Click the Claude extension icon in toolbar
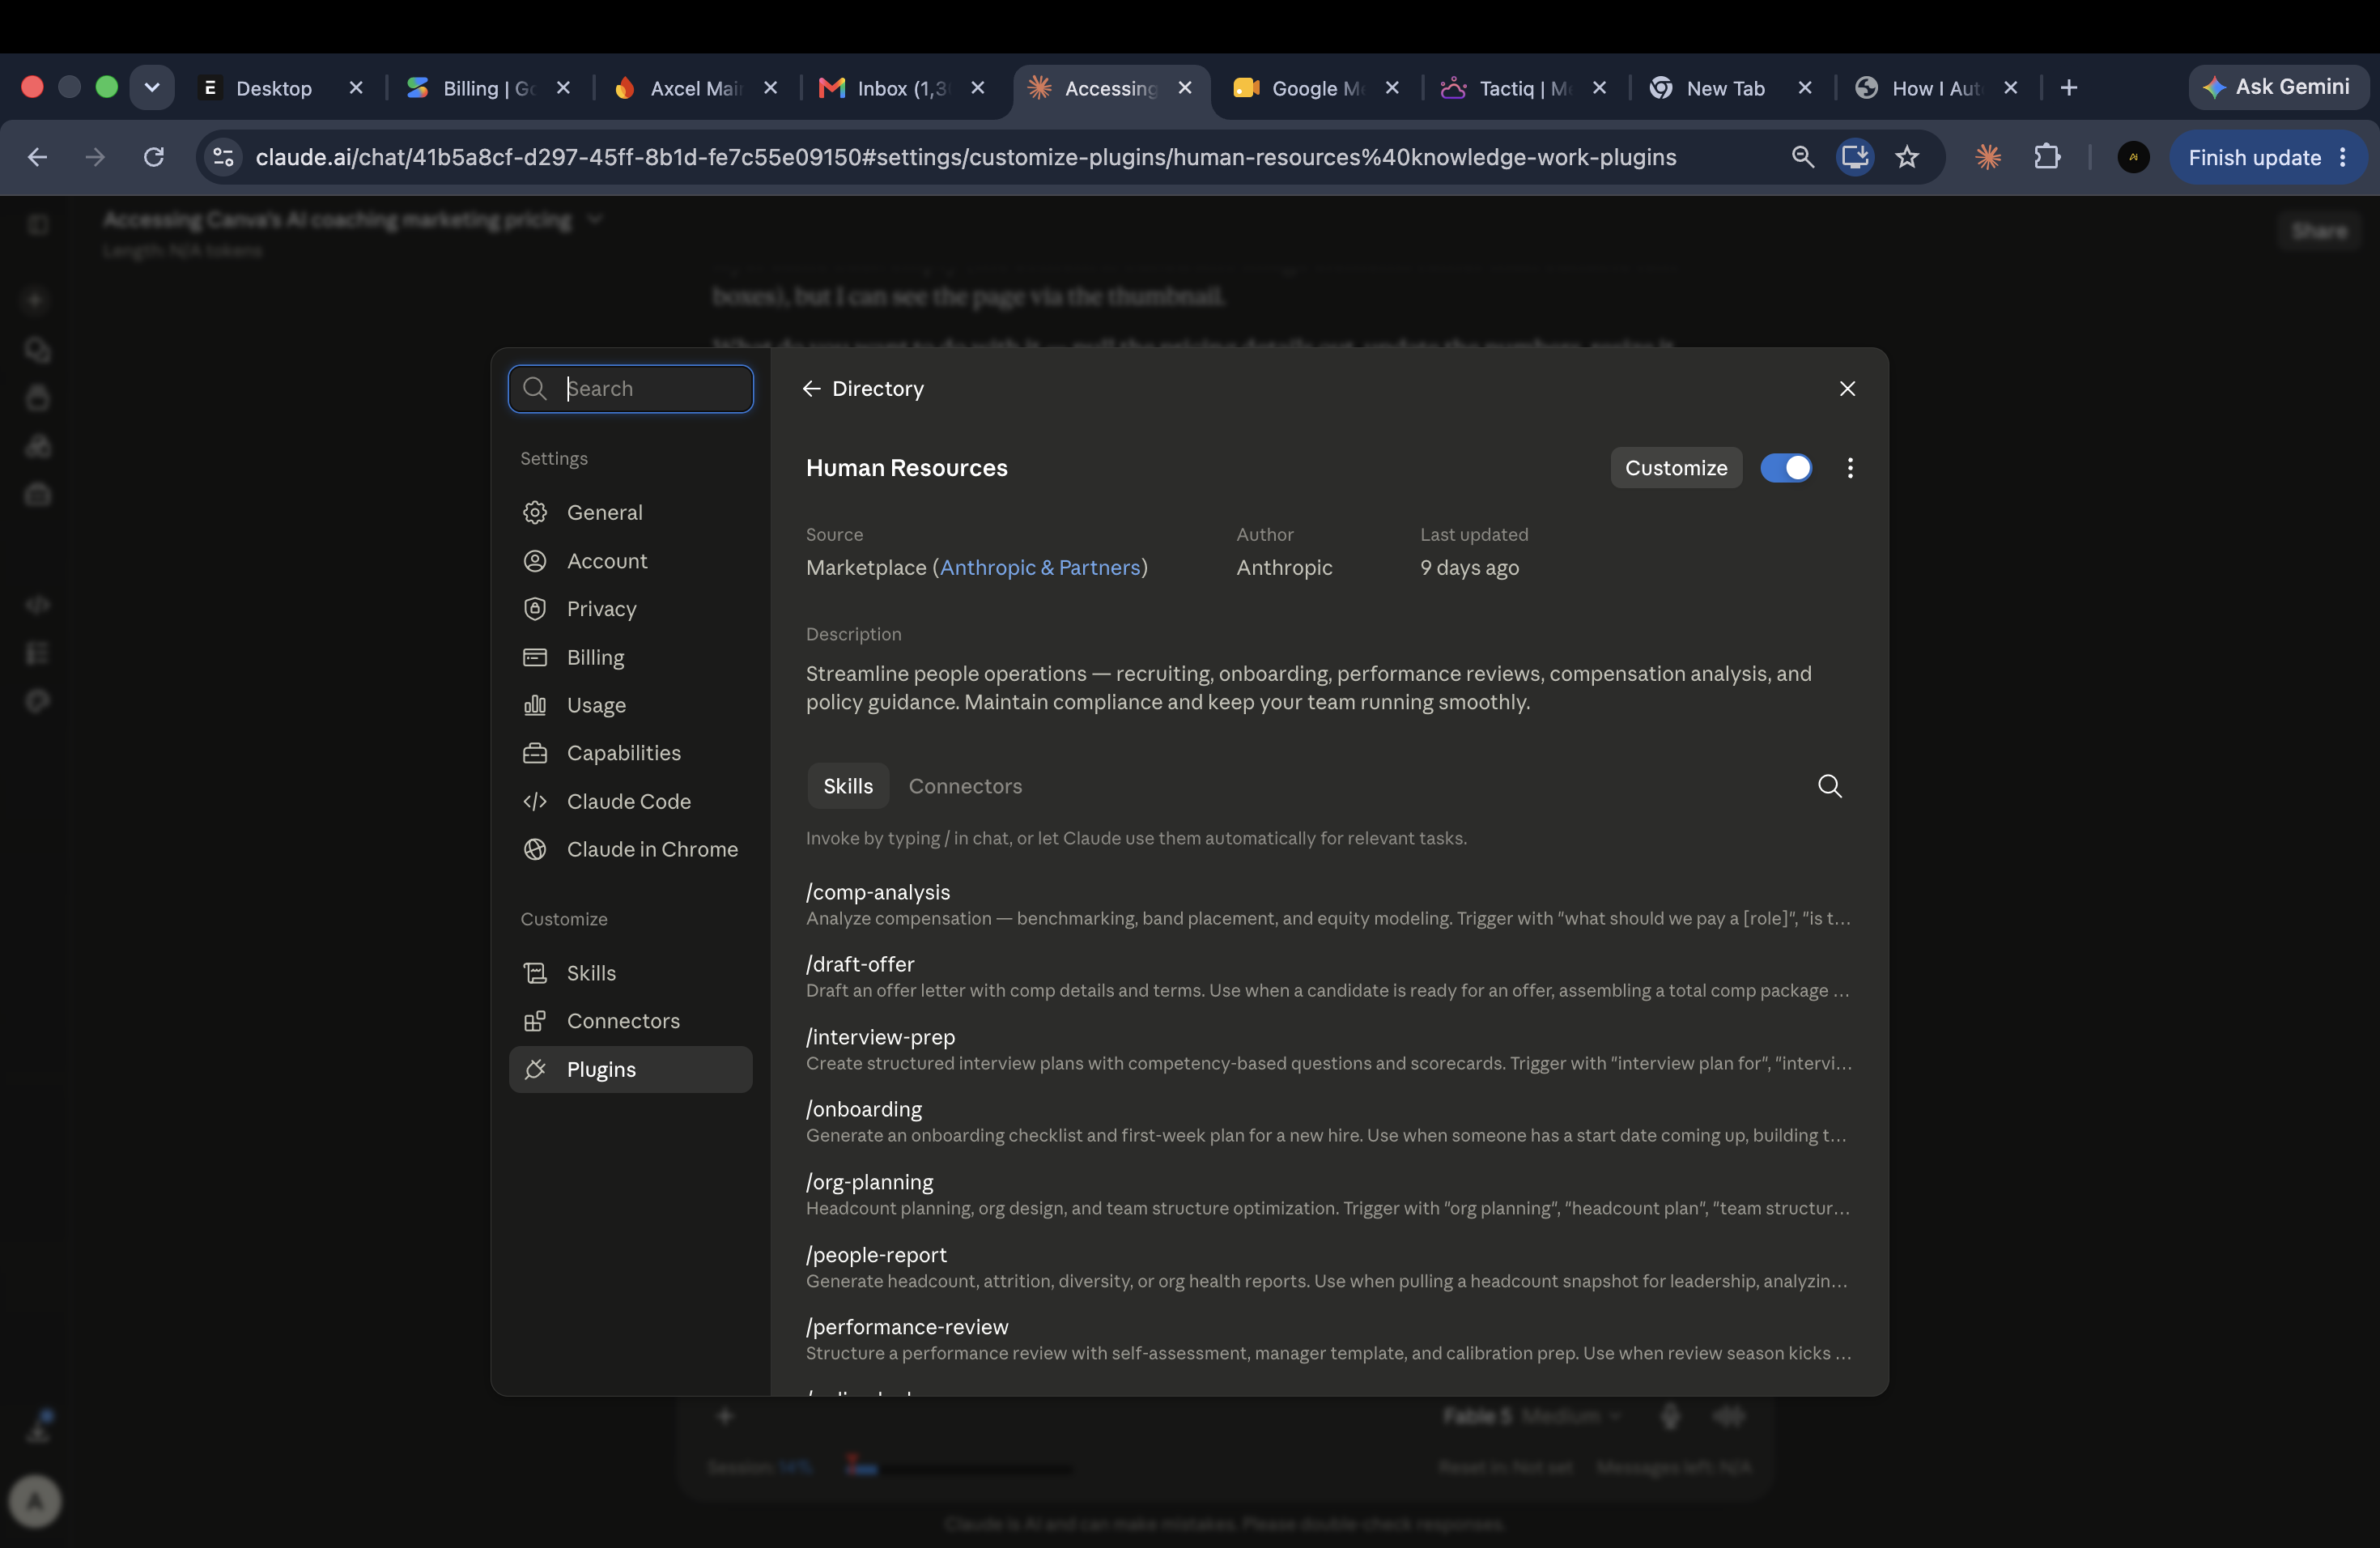The width and height of the screenshot is (2380, 1548). pos(1988,157)
